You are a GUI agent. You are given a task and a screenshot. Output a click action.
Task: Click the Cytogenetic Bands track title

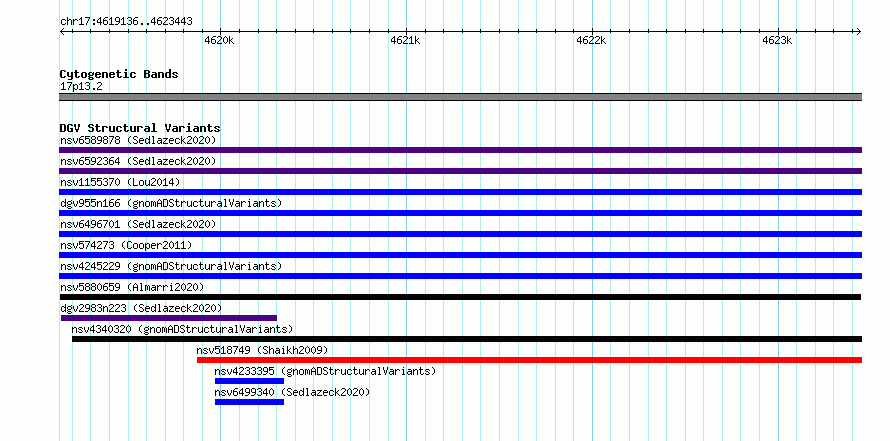pos(119,74)
